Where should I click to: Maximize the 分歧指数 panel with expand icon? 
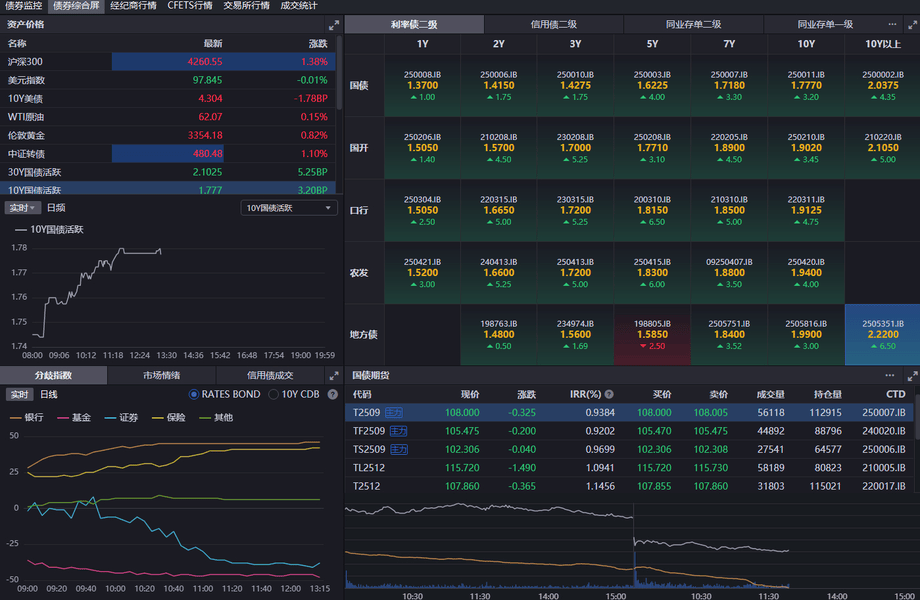click(333, 376)
